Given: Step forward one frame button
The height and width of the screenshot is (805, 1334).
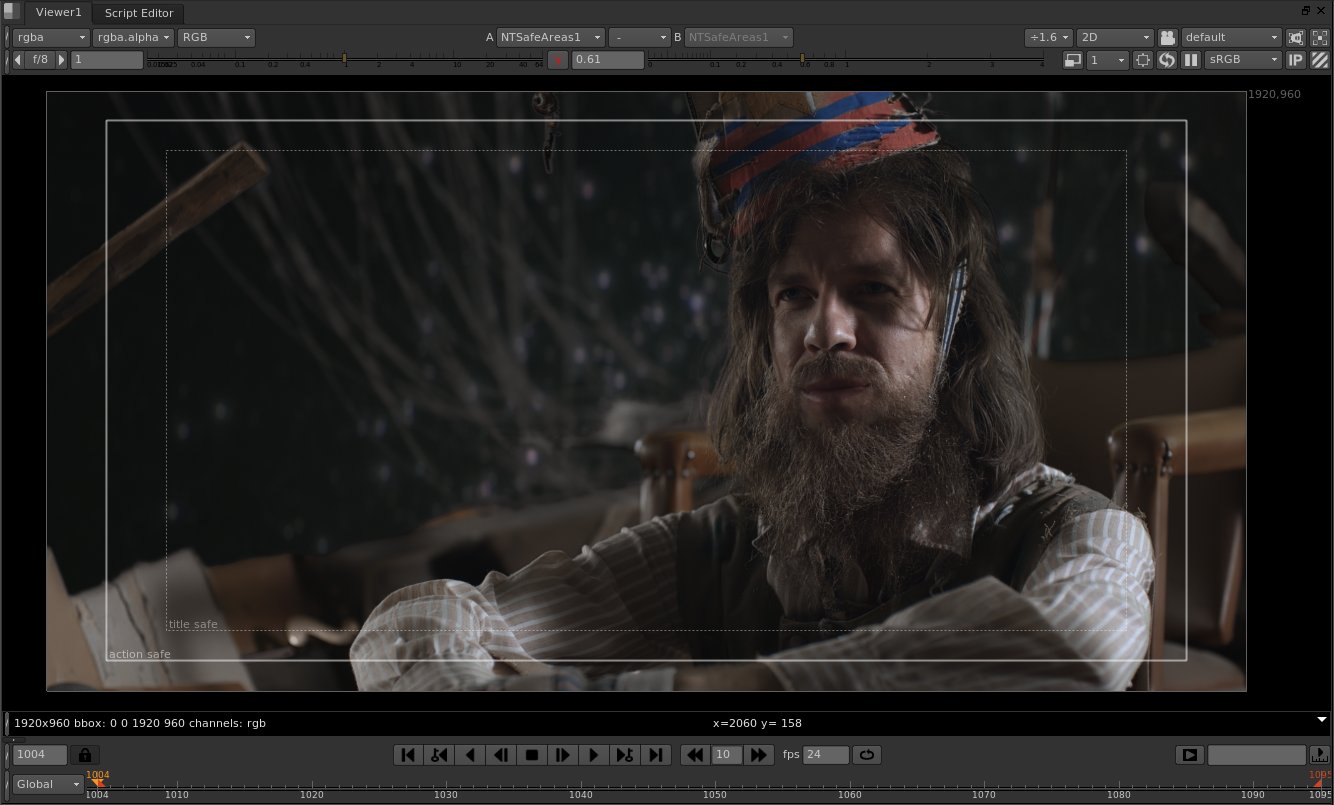Looking at the screenshot, I should [x=563, y=755].
